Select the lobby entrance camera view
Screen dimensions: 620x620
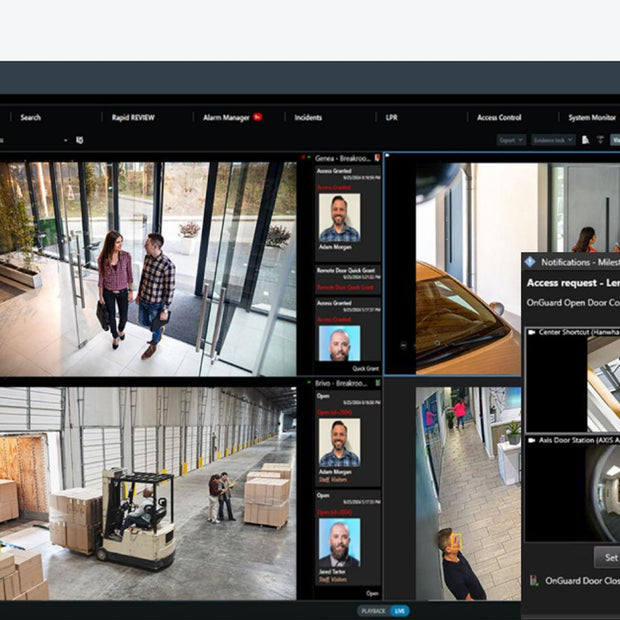[148, 268]
